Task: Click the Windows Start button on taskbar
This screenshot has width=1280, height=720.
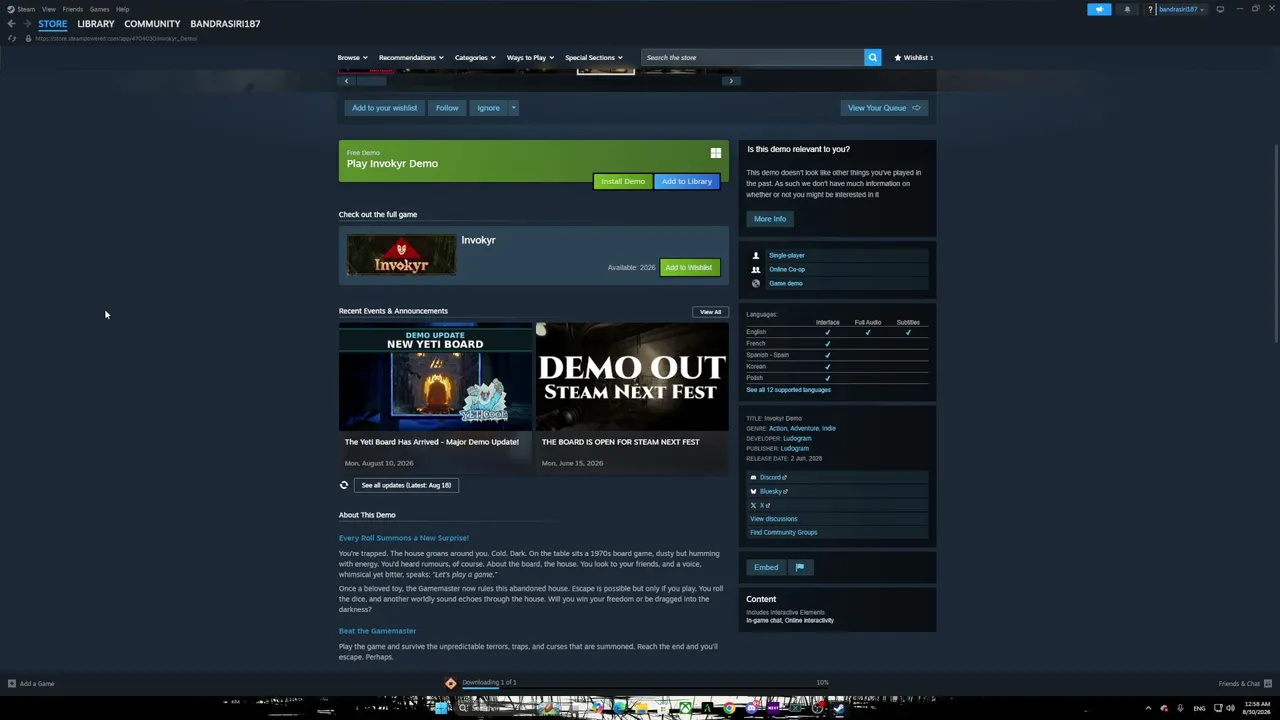Action: pos(441,708)
